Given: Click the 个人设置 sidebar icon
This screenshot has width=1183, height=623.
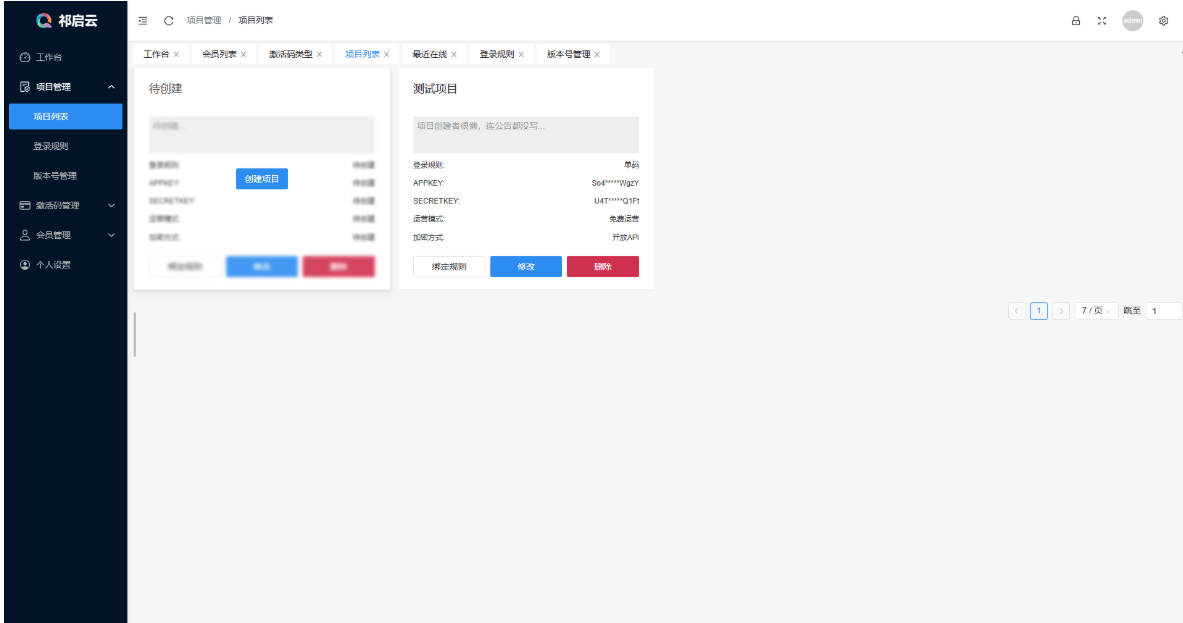Looking at the screenshot, I should pyautogui.click(x=22, y=265).
